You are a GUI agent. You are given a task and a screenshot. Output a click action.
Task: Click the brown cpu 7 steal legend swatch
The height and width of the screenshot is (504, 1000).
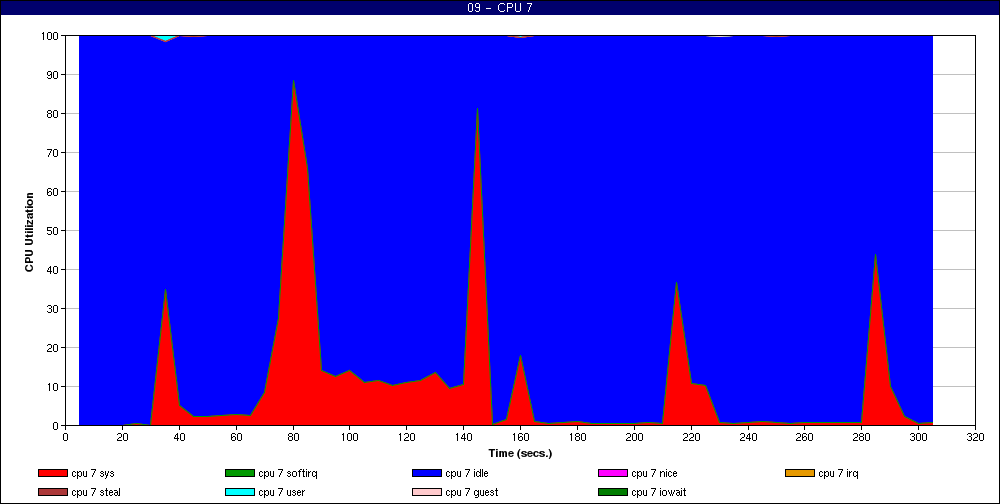click(x=52, y=493)
